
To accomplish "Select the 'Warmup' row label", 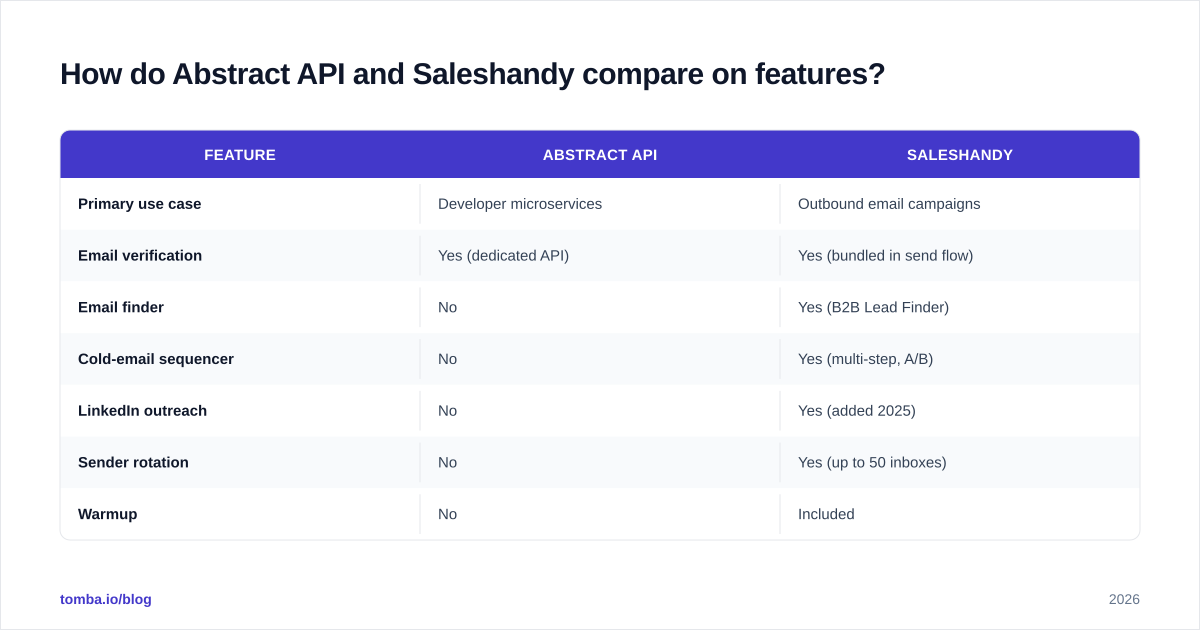I will click(108, 514).
